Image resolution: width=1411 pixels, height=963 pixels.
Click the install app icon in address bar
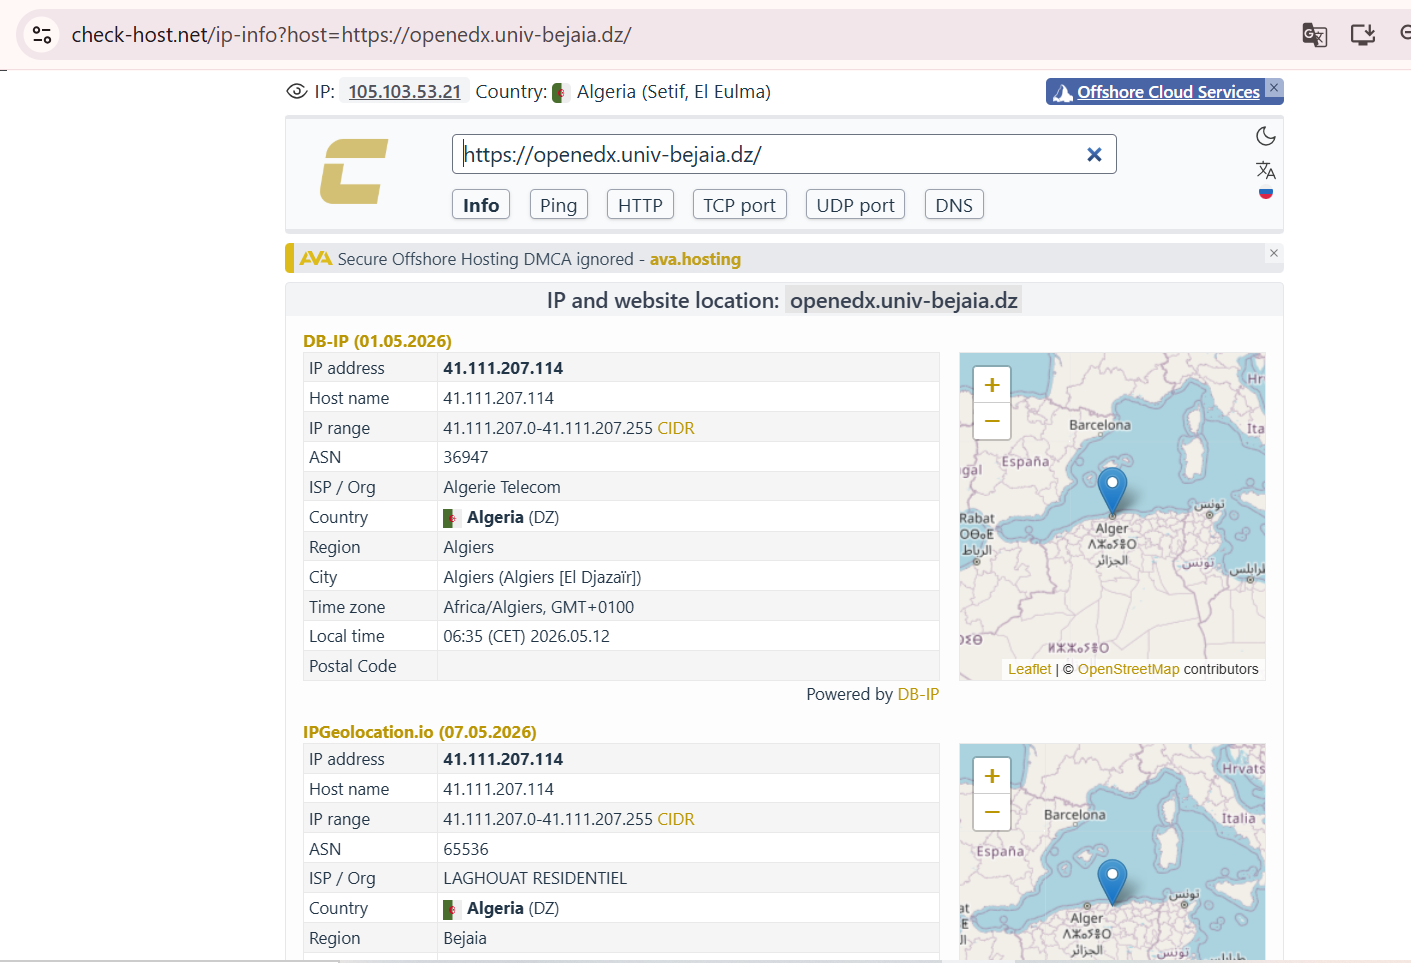pyautogui.click(x=1363, y=35)
